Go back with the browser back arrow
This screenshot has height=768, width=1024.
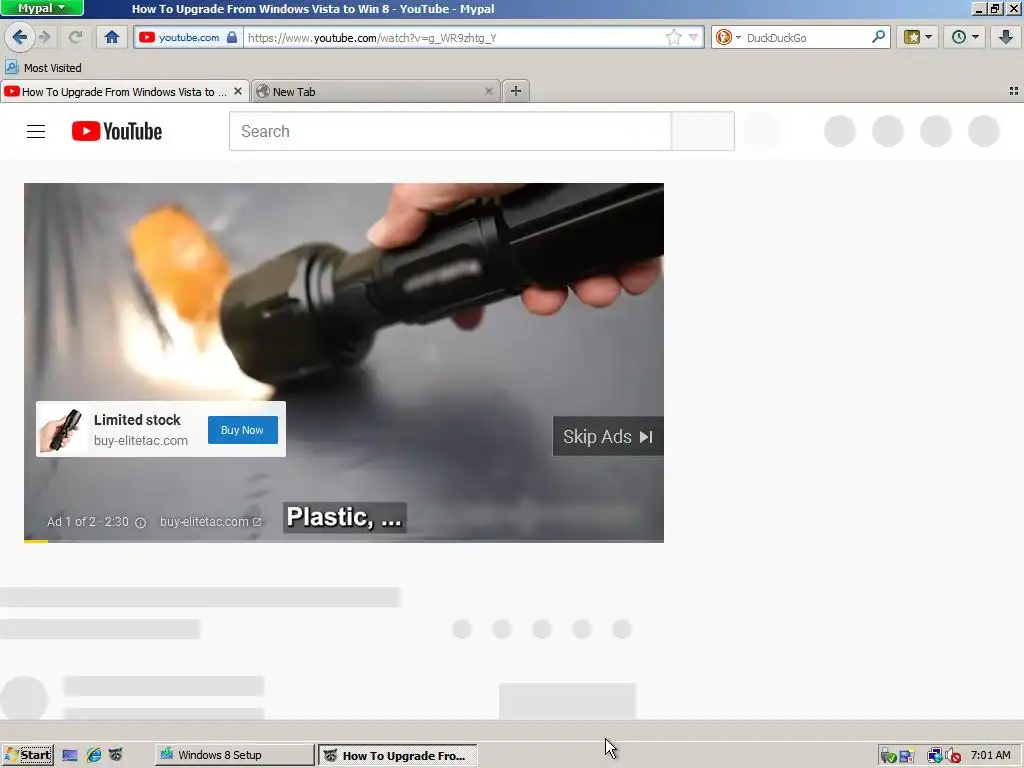click(20, 37)
